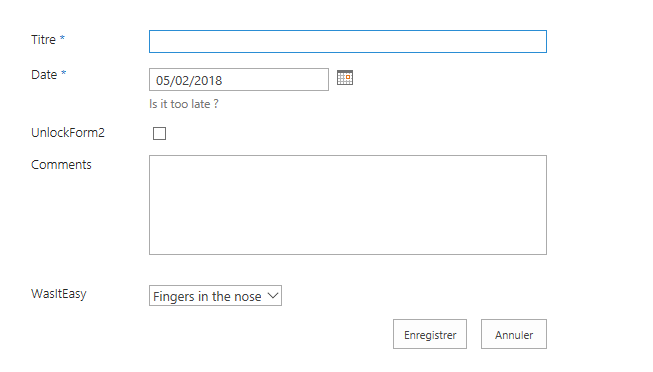Open the calendar date picker icon
Viewport: 653px width, 372px height.
pyautogui.click(x=345, y=78)
